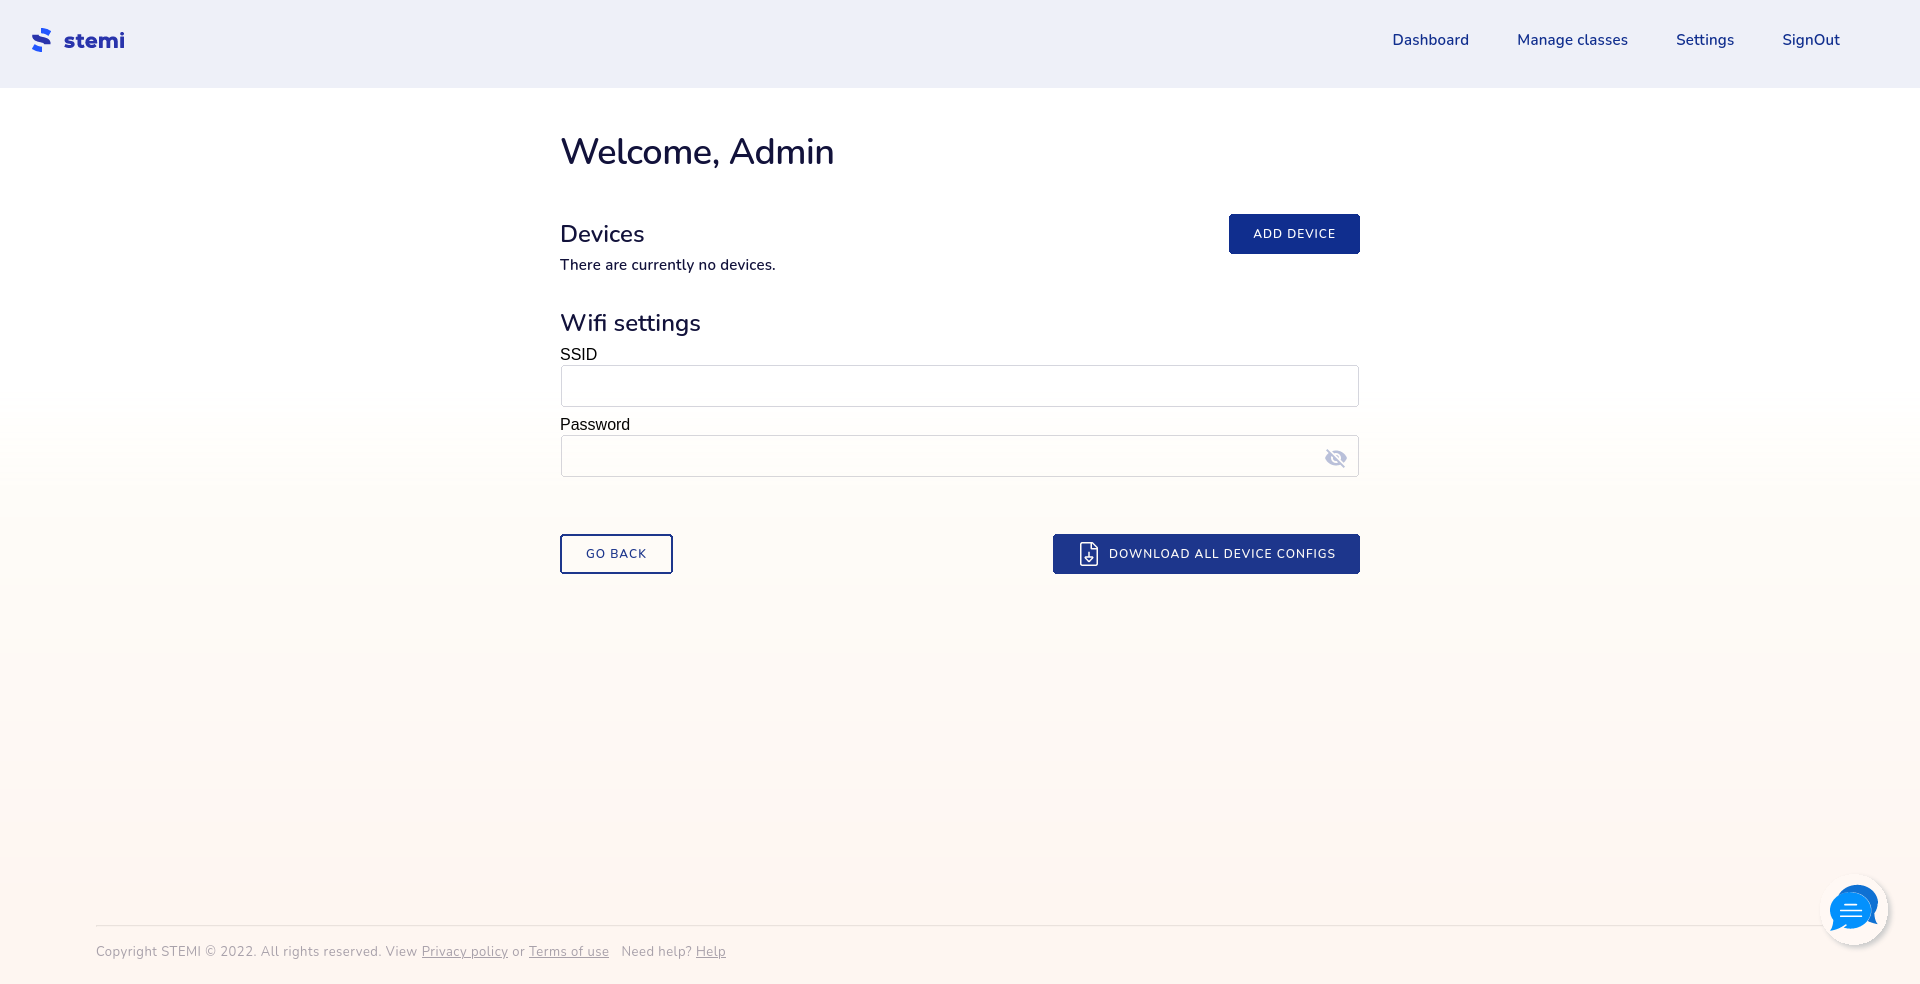Viewport: 1920px width, 984px height.
Task: Click the SSID field label
Action: 578,355
